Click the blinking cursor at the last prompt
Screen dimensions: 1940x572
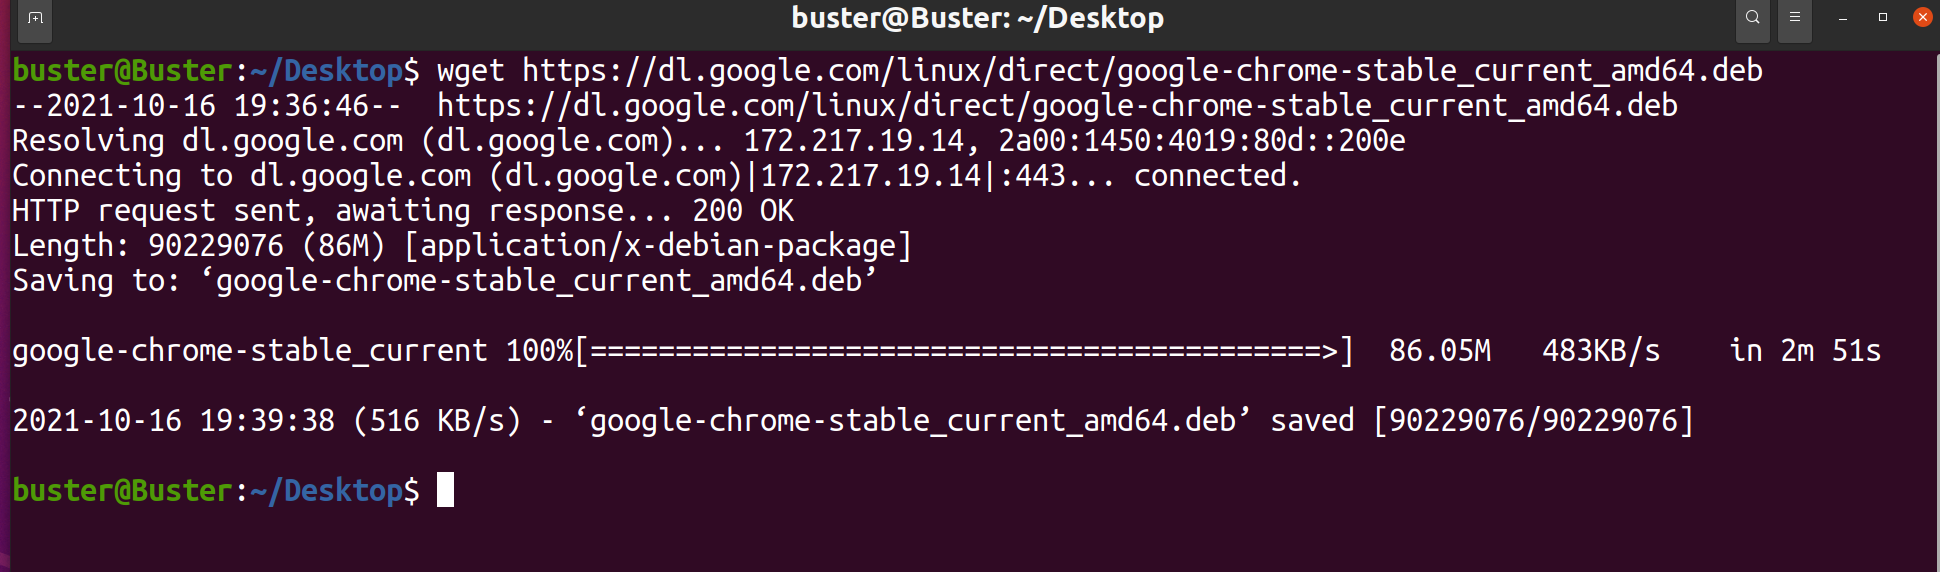tap(446, 490)
